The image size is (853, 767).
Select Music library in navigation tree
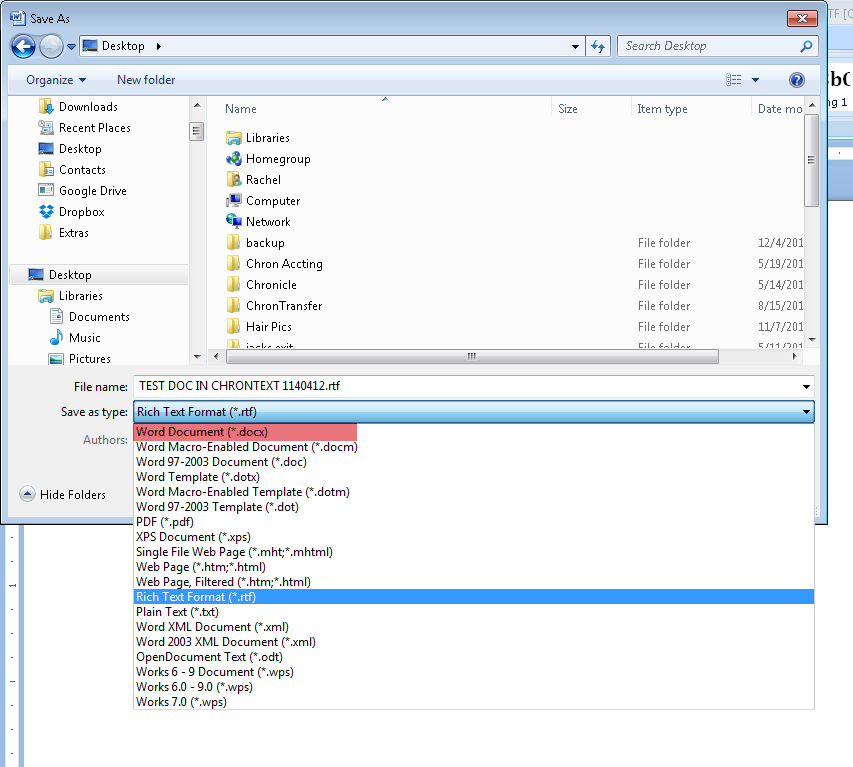[x=75, y=338]
